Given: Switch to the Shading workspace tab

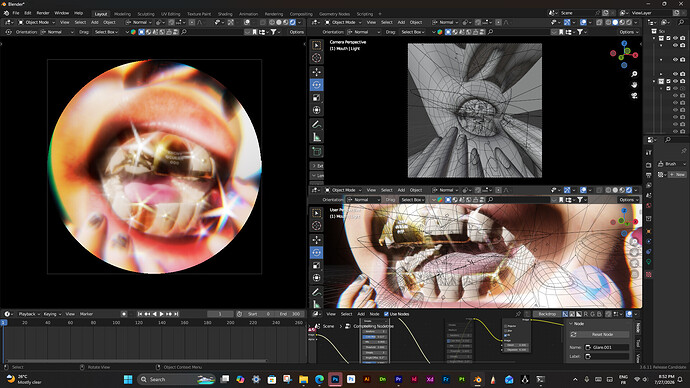Looking at the screenshot, I should point(225,14).
